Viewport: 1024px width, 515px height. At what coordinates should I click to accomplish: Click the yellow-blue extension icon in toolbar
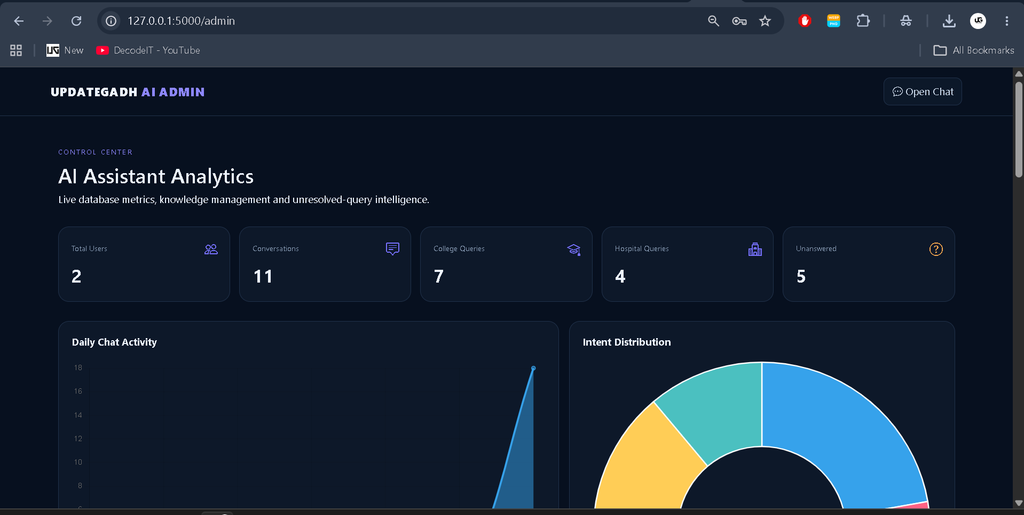click(x=833, y=21)
